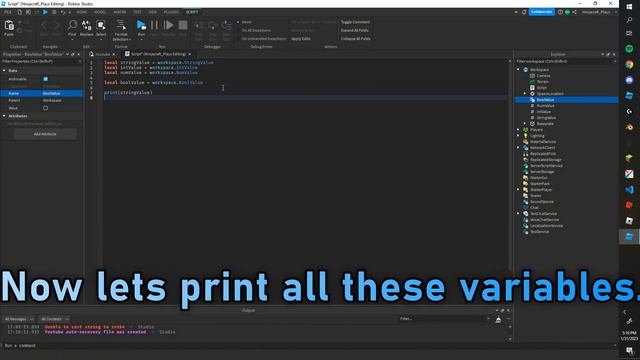Select the Script item under Workspace
The width and height of the screenshot is (640, 360).
tap(541, 88)
